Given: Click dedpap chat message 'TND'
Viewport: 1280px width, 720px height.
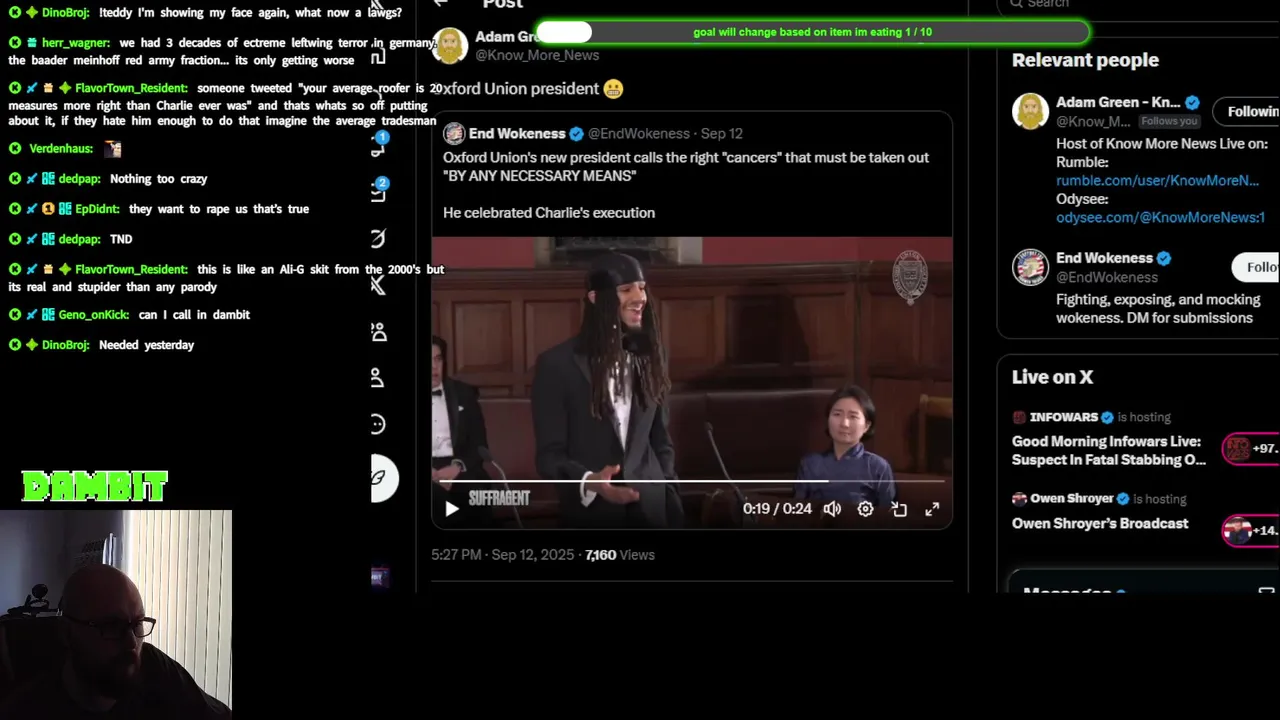Looking at the screenshot, I should coord(121,239).
